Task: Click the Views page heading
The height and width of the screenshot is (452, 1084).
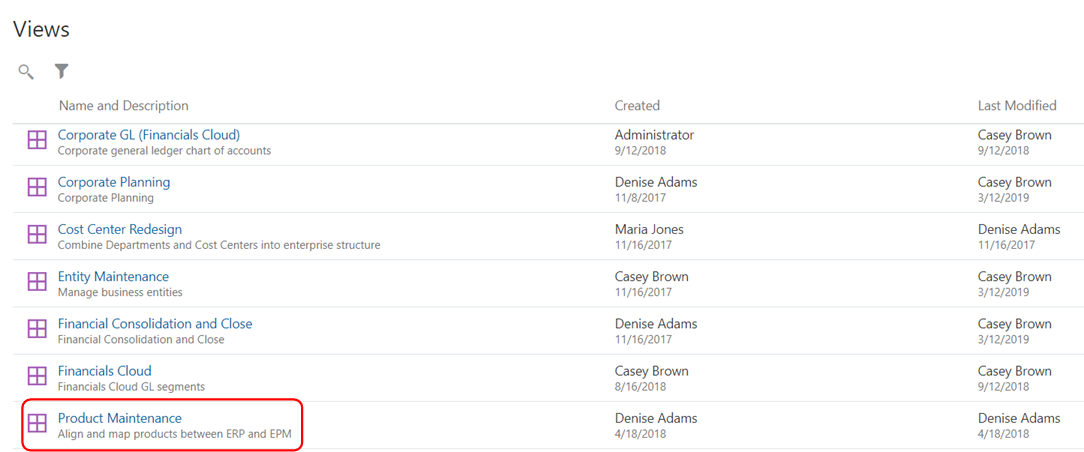Action: tap(41, 29)
